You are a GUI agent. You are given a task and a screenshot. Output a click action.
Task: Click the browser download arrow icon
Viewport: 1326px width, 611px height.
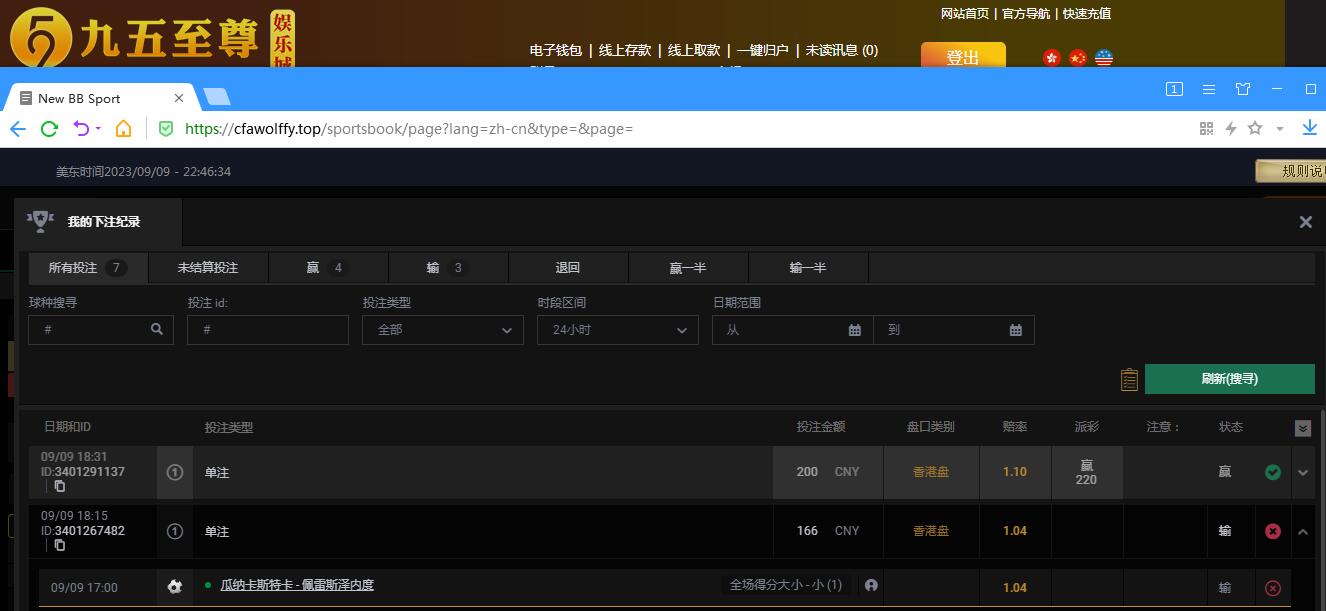[x=1310, y=128]
